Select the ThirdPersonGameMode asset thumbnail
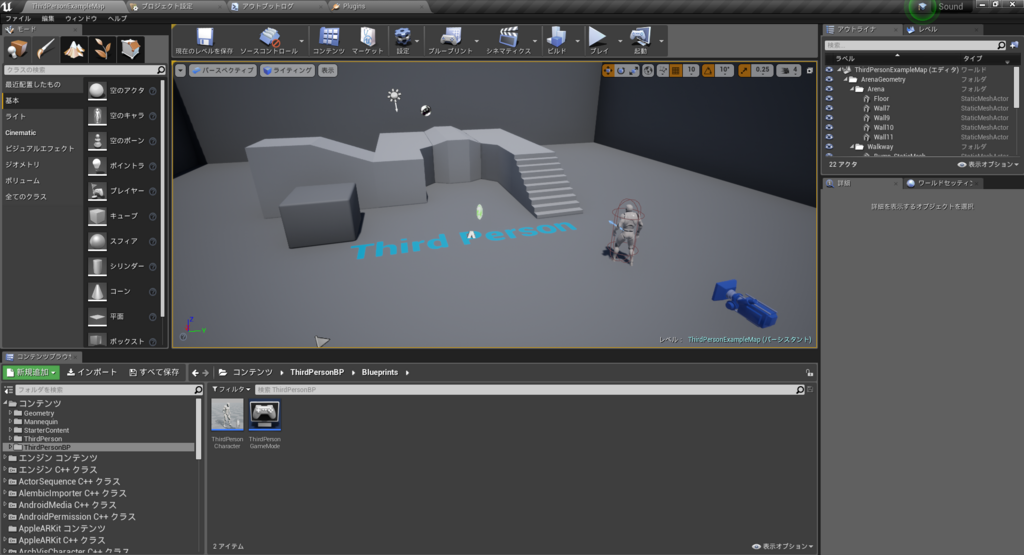This screenshot has height=555, width=1024. [x=264, y=415]
